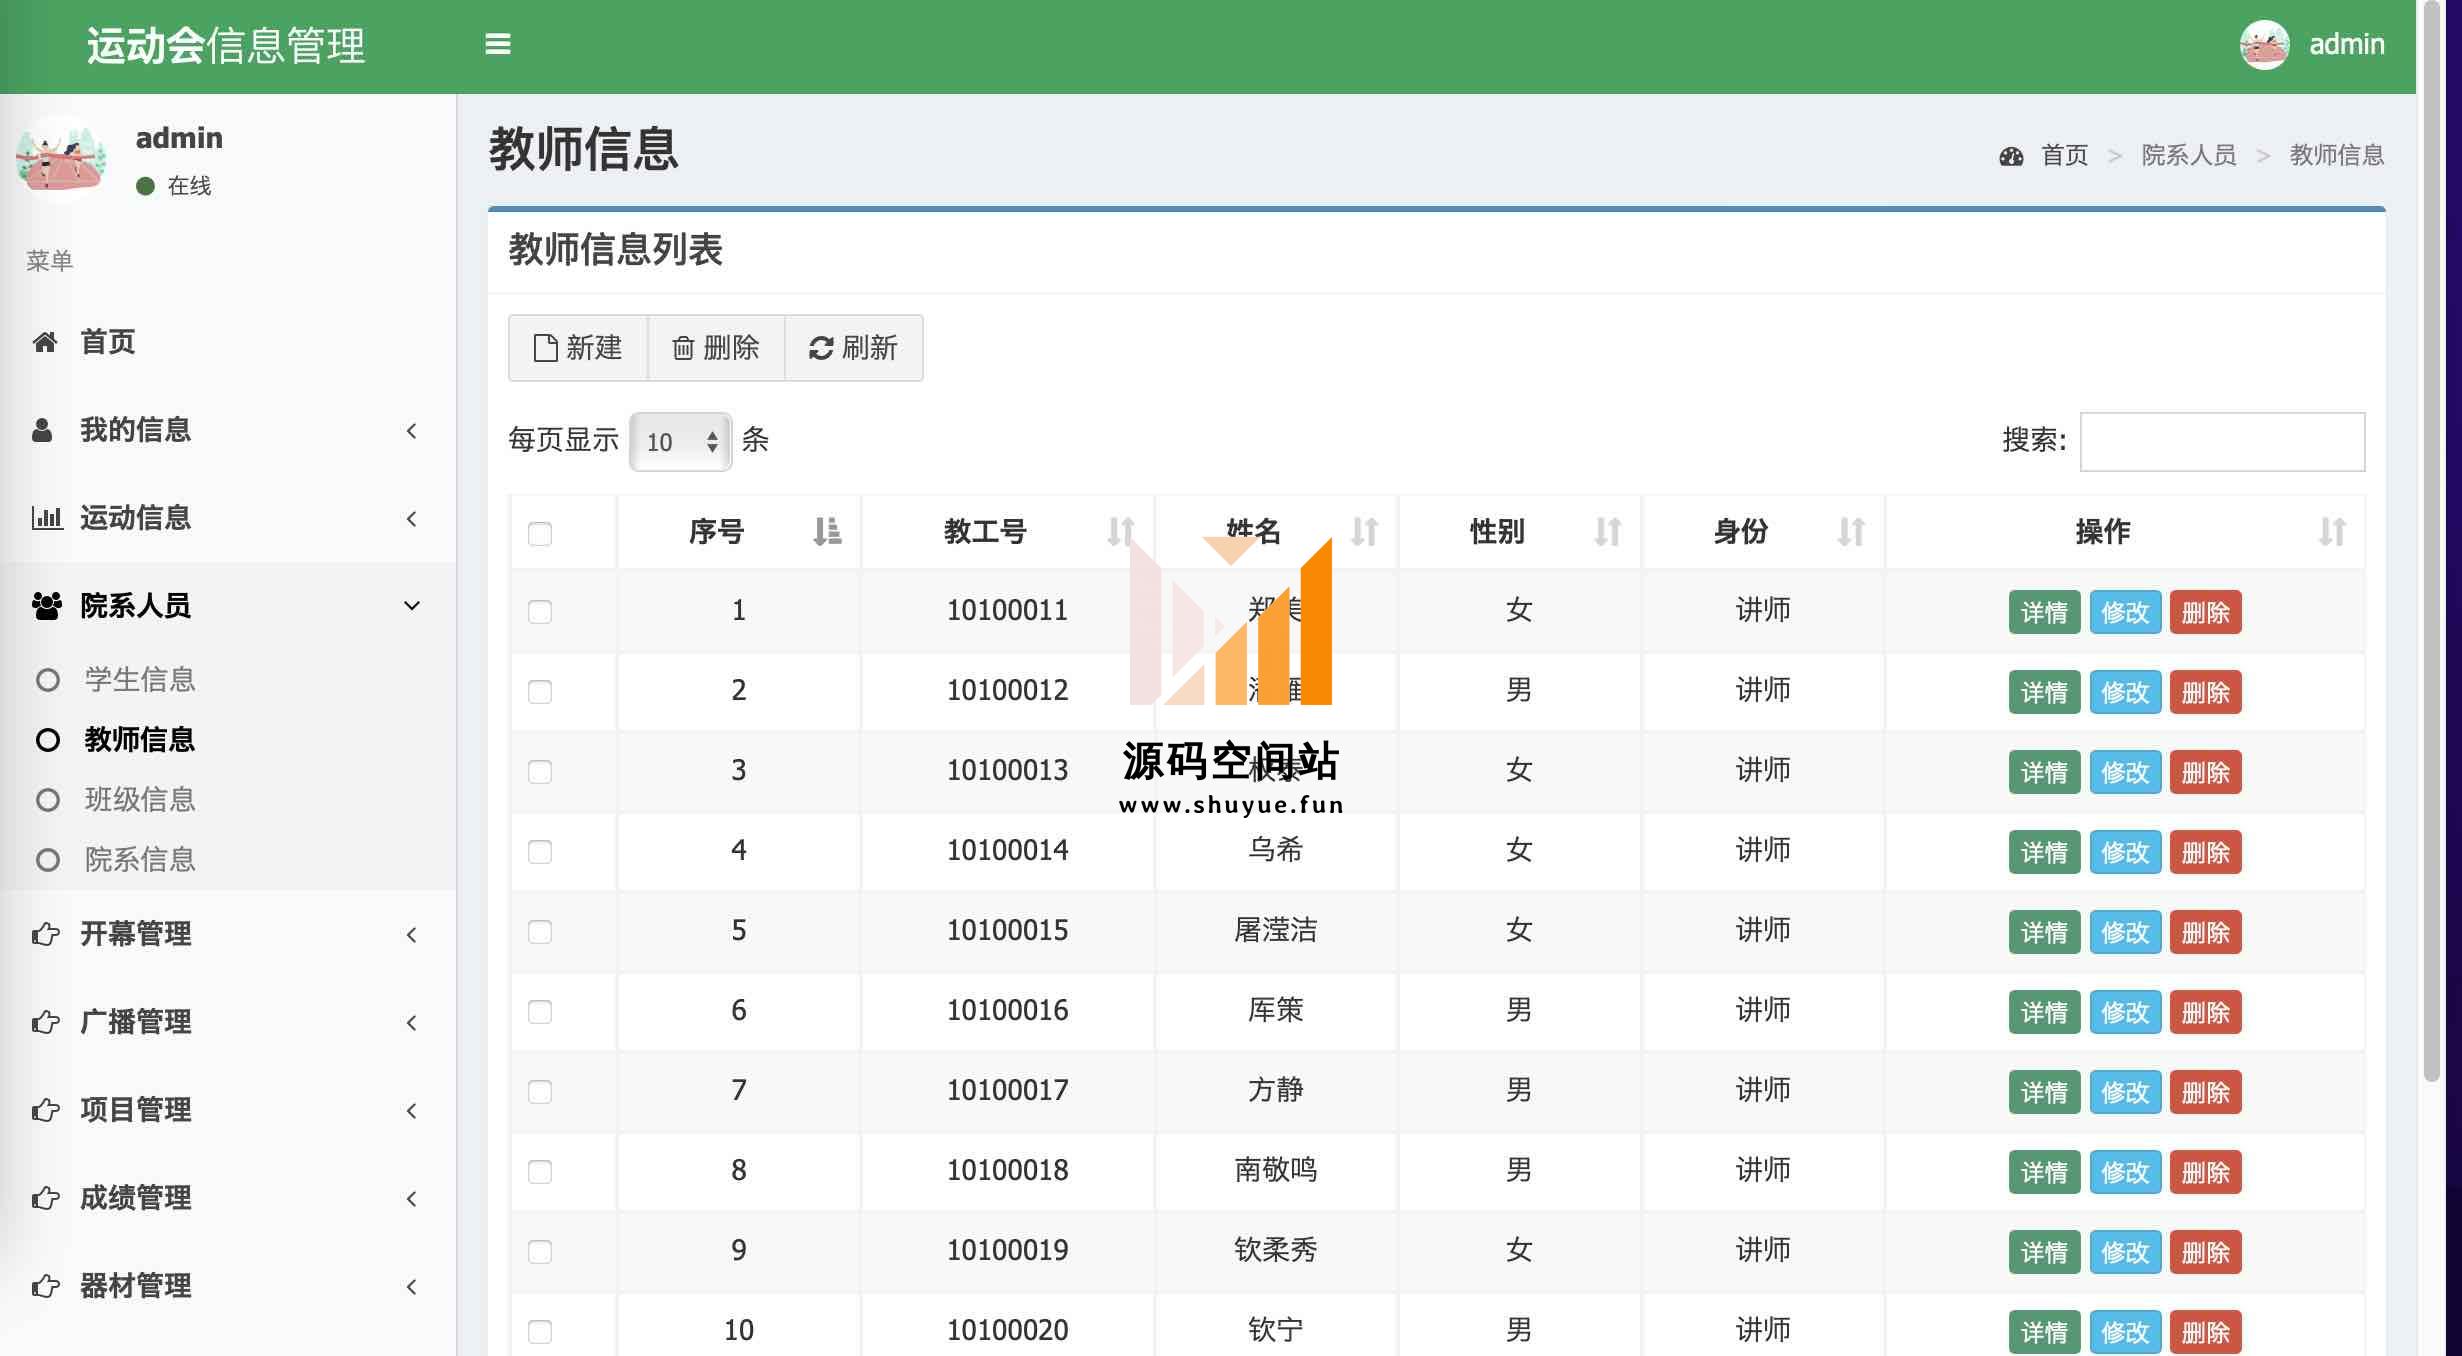Sort by 身份 column sort icon
Viewport: 2462px width, 1356px height.
1851,531
